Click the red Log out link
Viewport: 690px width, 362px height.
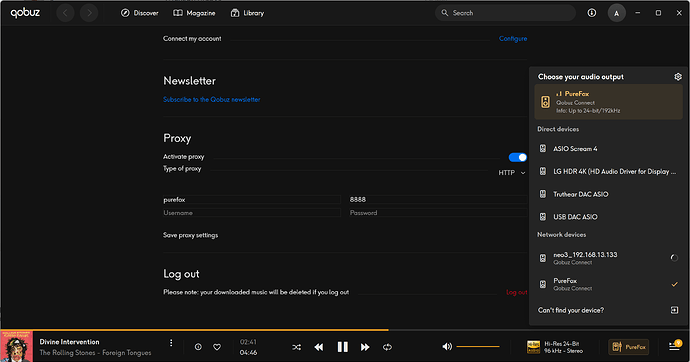(517, 292)
